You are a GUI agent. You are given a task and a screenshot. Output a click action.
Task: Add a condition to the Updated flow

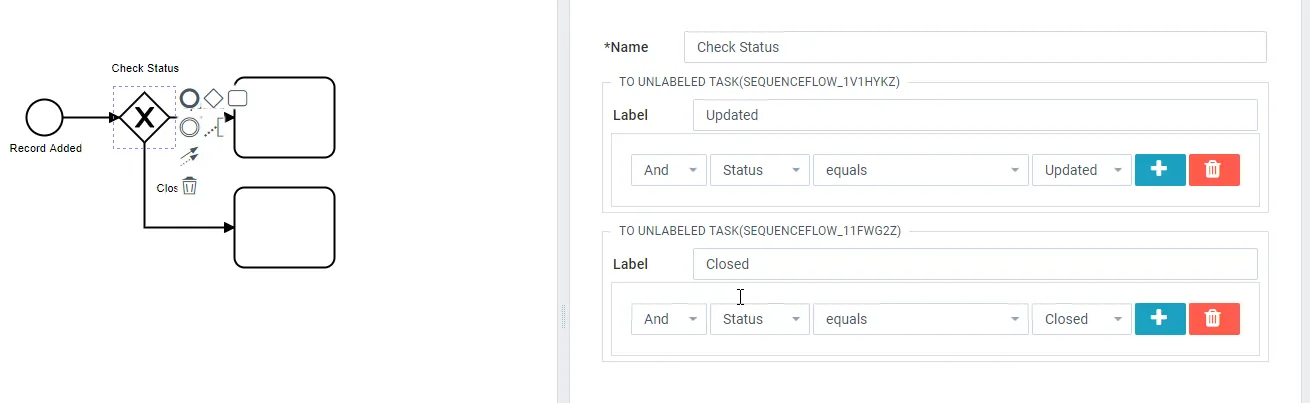click(1160, 170)
